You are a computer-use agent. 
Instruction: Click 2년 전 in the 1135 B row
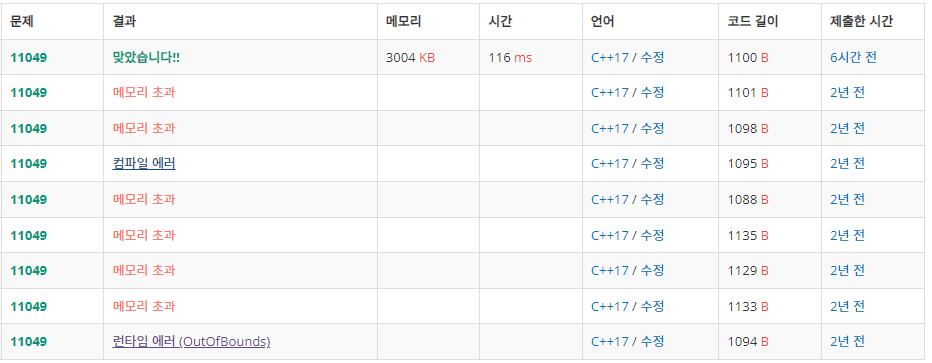coord(847,235)
